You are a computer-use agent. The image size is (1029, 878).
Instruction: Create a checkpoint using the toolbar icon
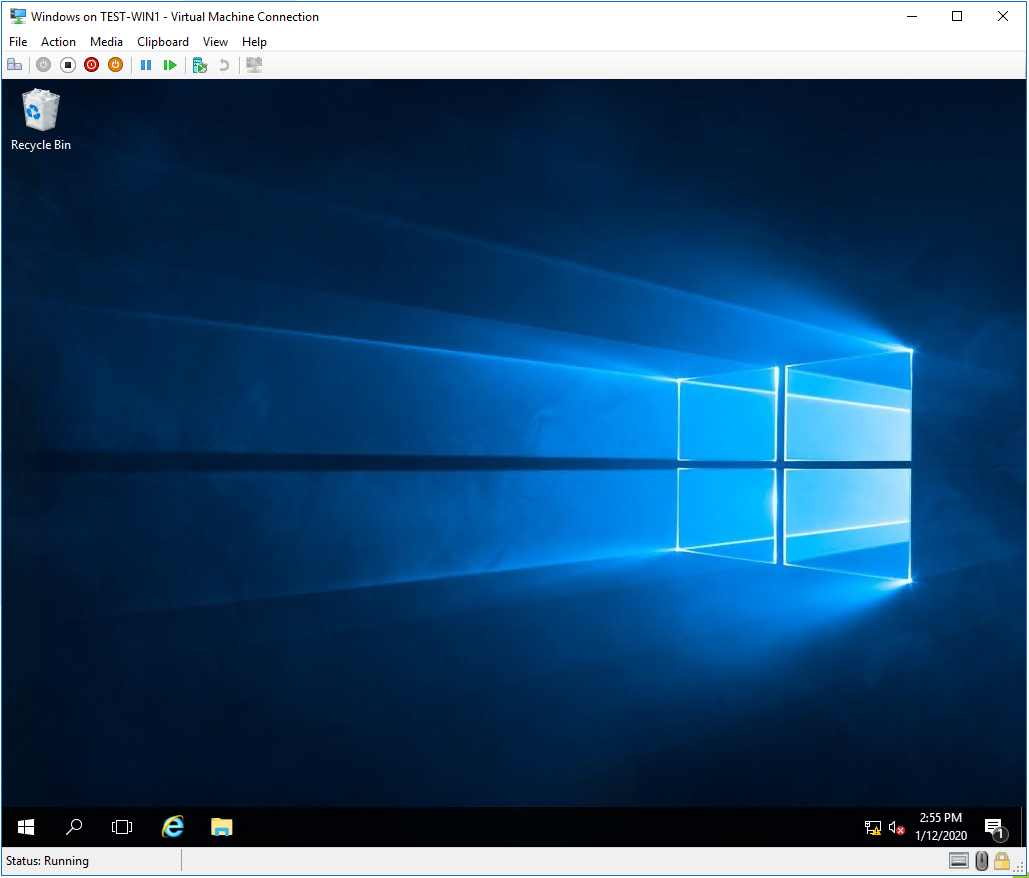[x=200, y=65]
